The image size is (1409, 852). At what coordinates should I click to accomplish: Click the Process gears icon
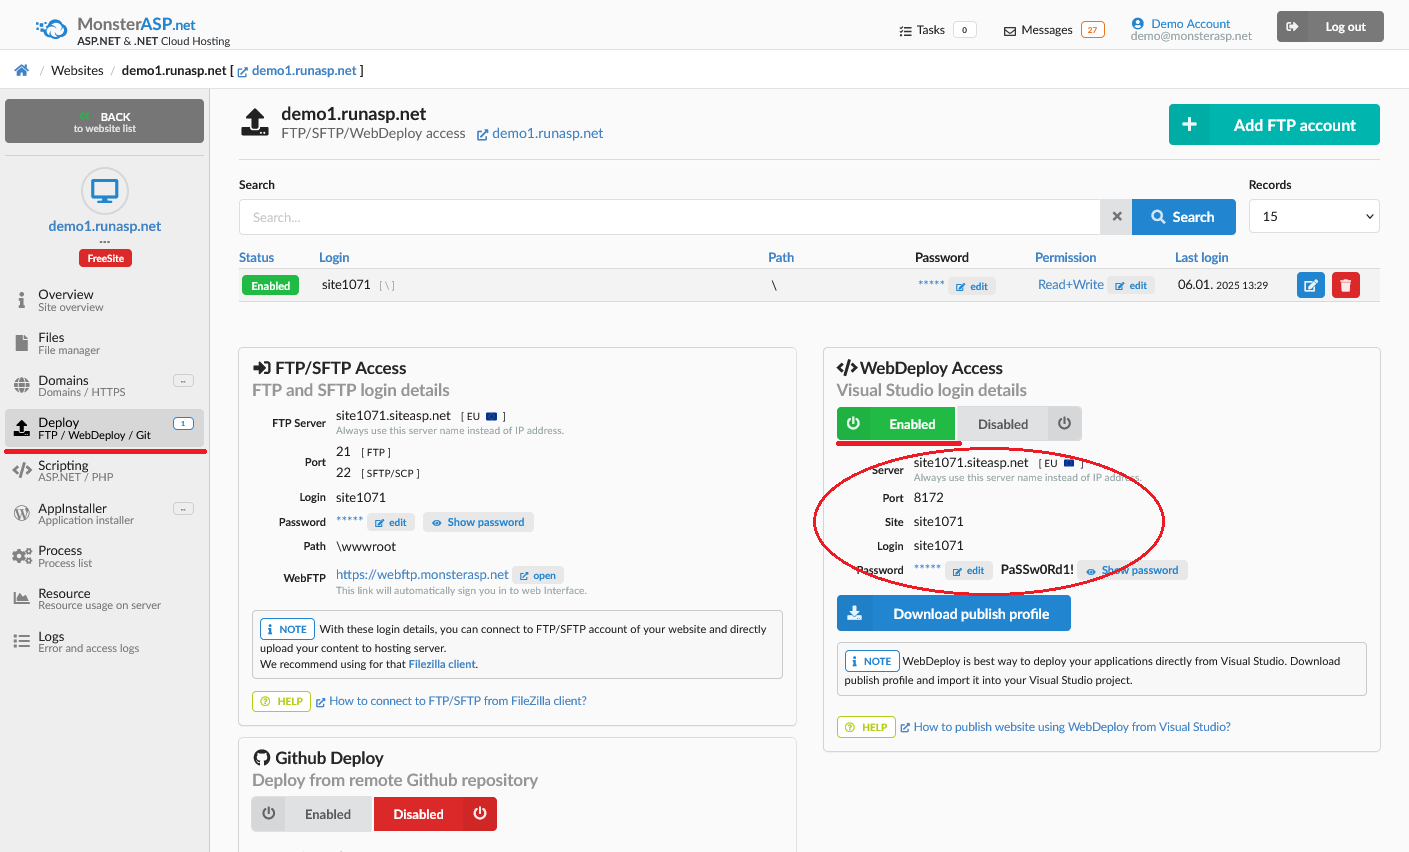pos(21,556)
